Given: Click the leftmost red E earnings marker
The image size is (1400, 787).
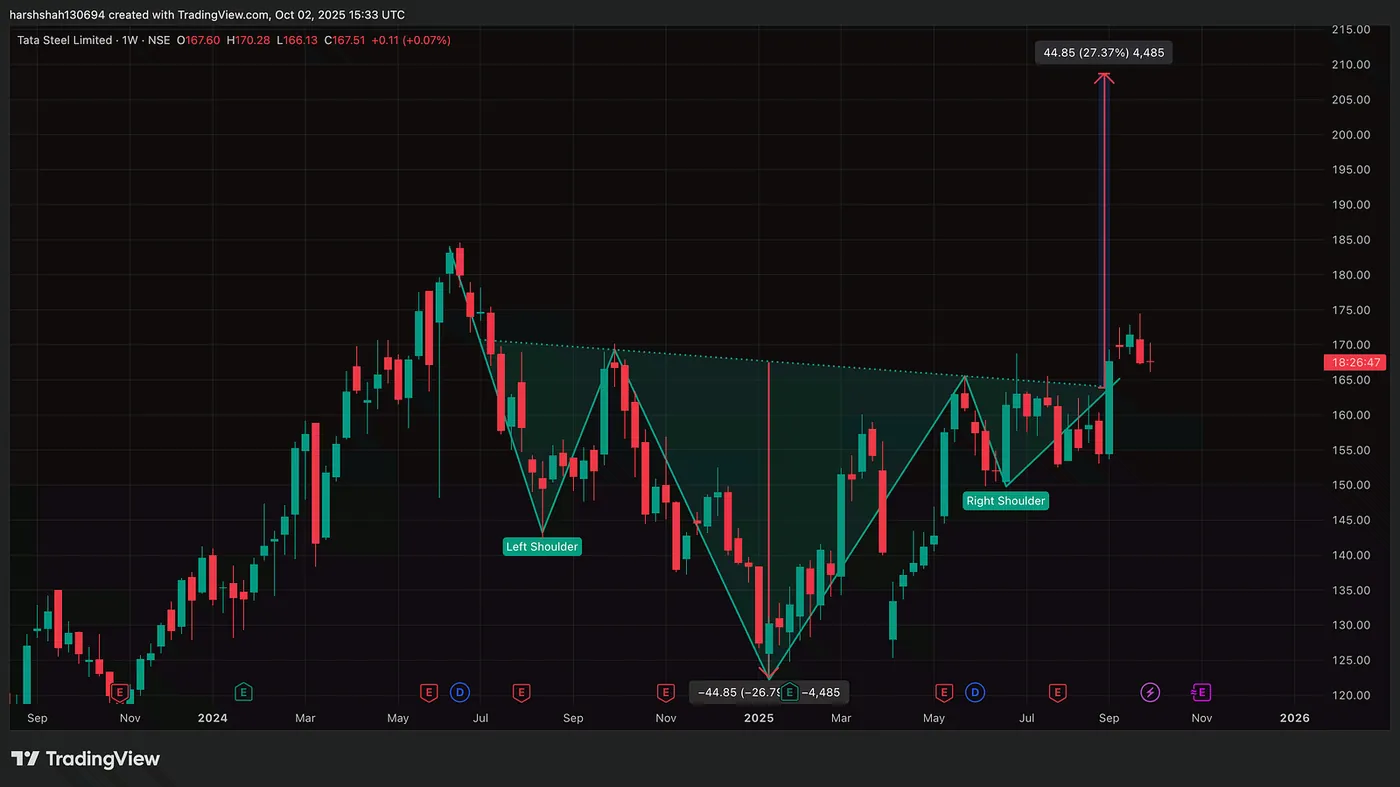Looking at the screenshot, I should [119, 691].
